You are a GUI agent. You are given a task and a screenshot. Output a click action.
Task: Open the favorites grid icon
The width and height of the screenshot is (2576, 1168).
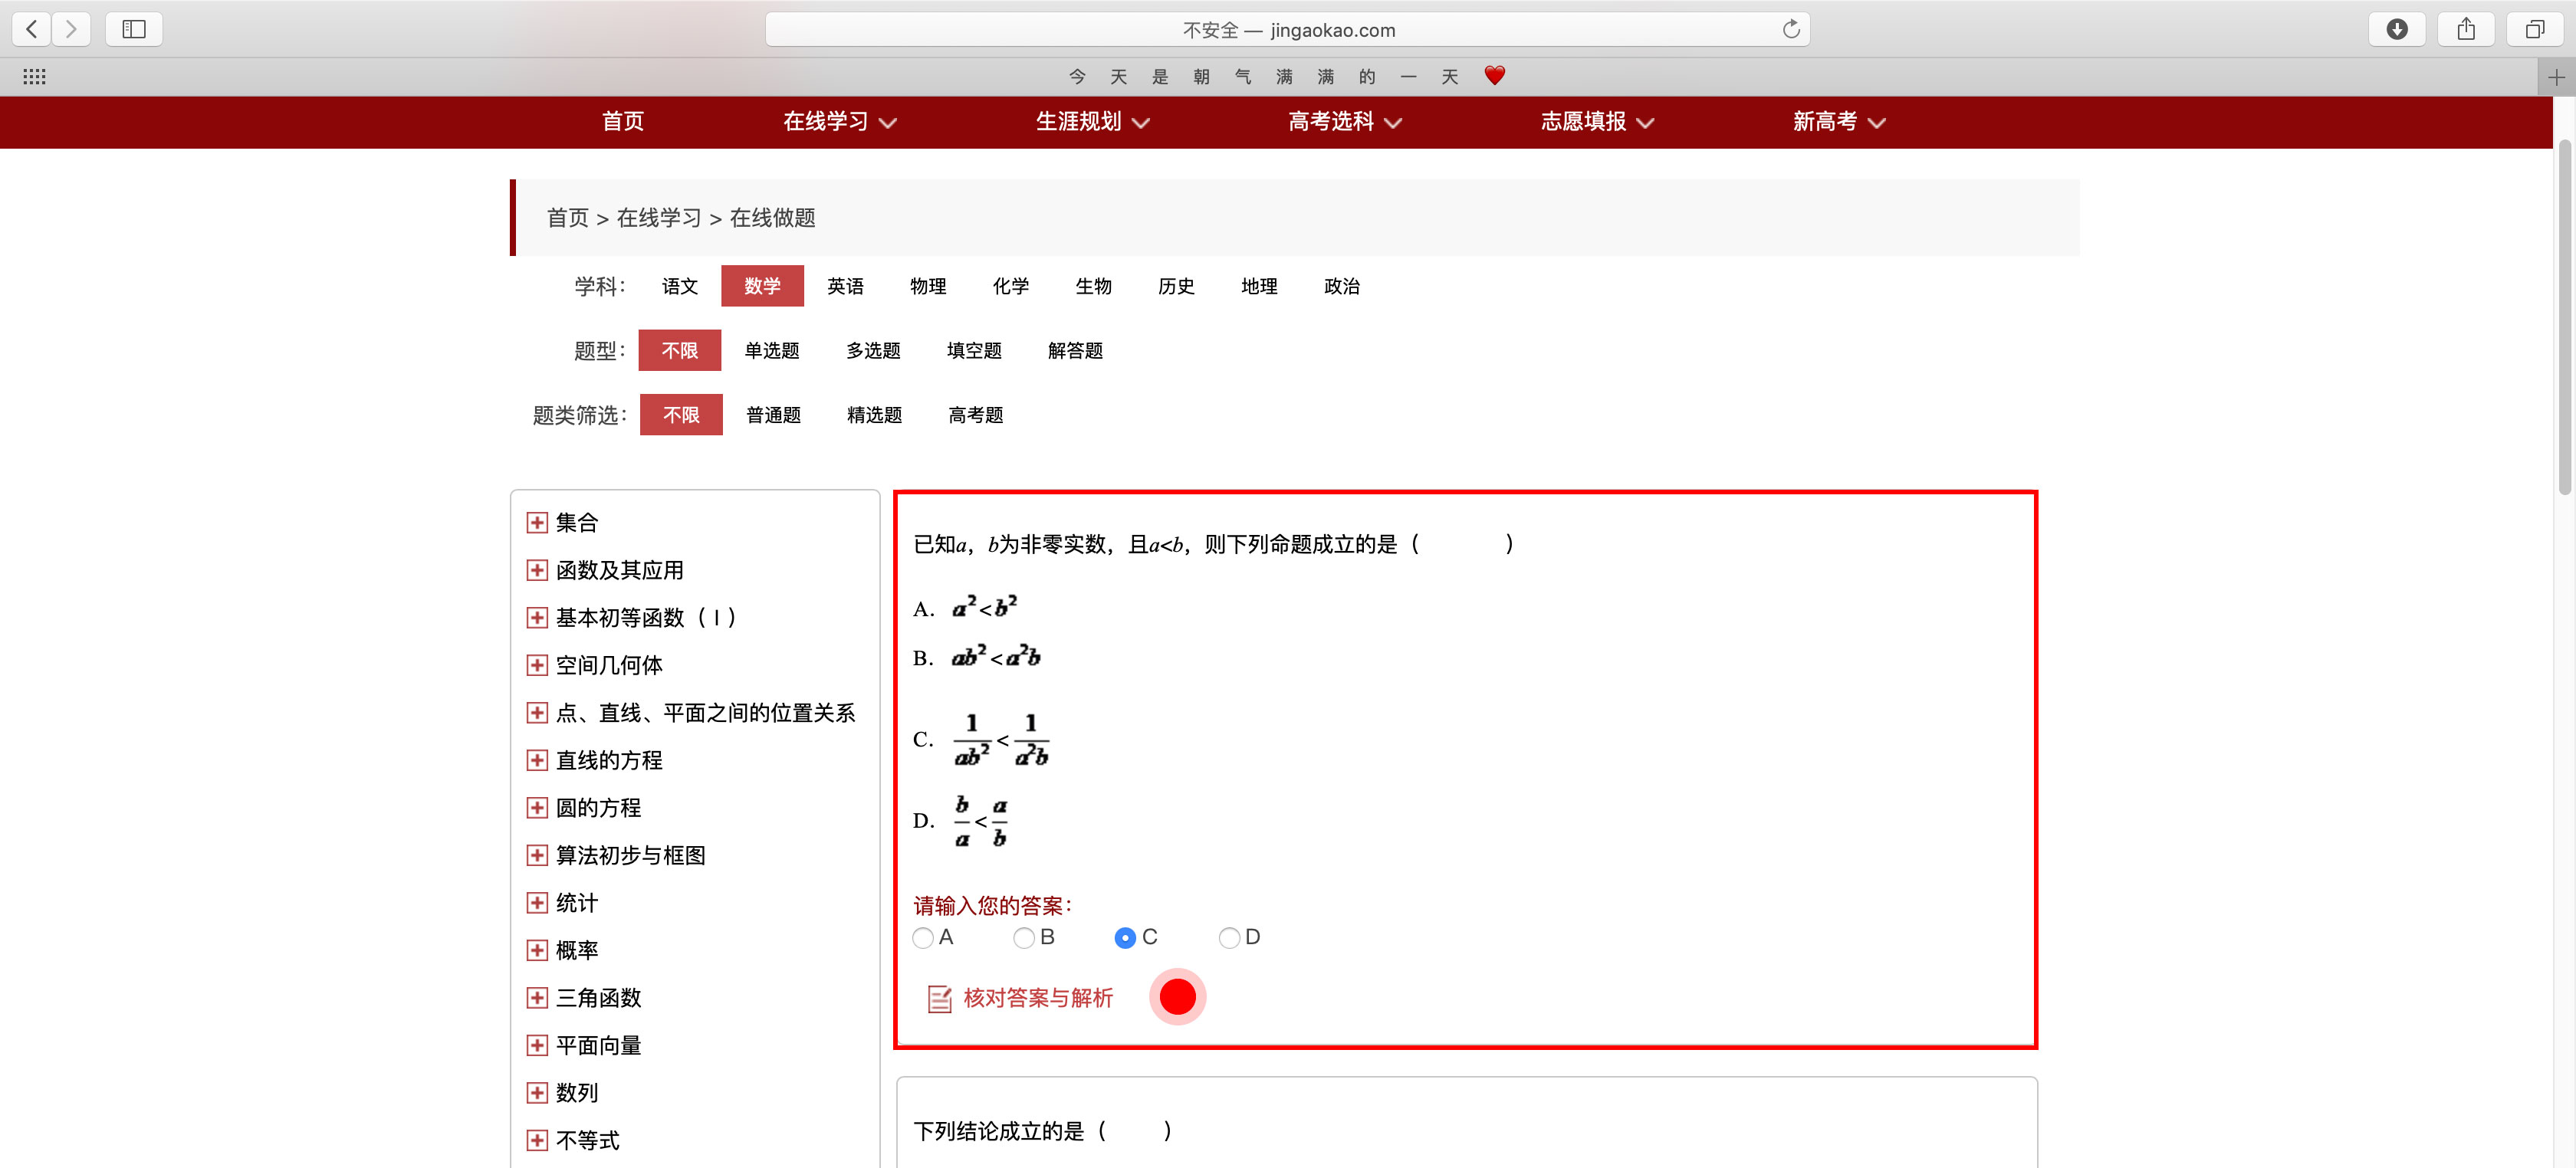click(x=34, y=77)
